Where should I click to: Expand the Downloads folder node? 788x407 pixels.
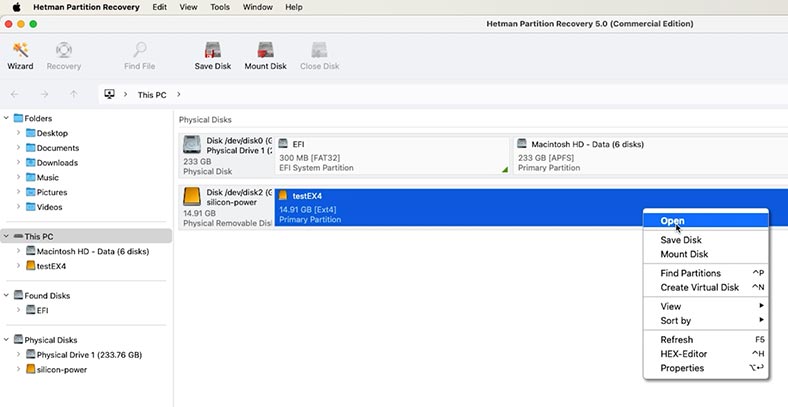click(18, 163)
